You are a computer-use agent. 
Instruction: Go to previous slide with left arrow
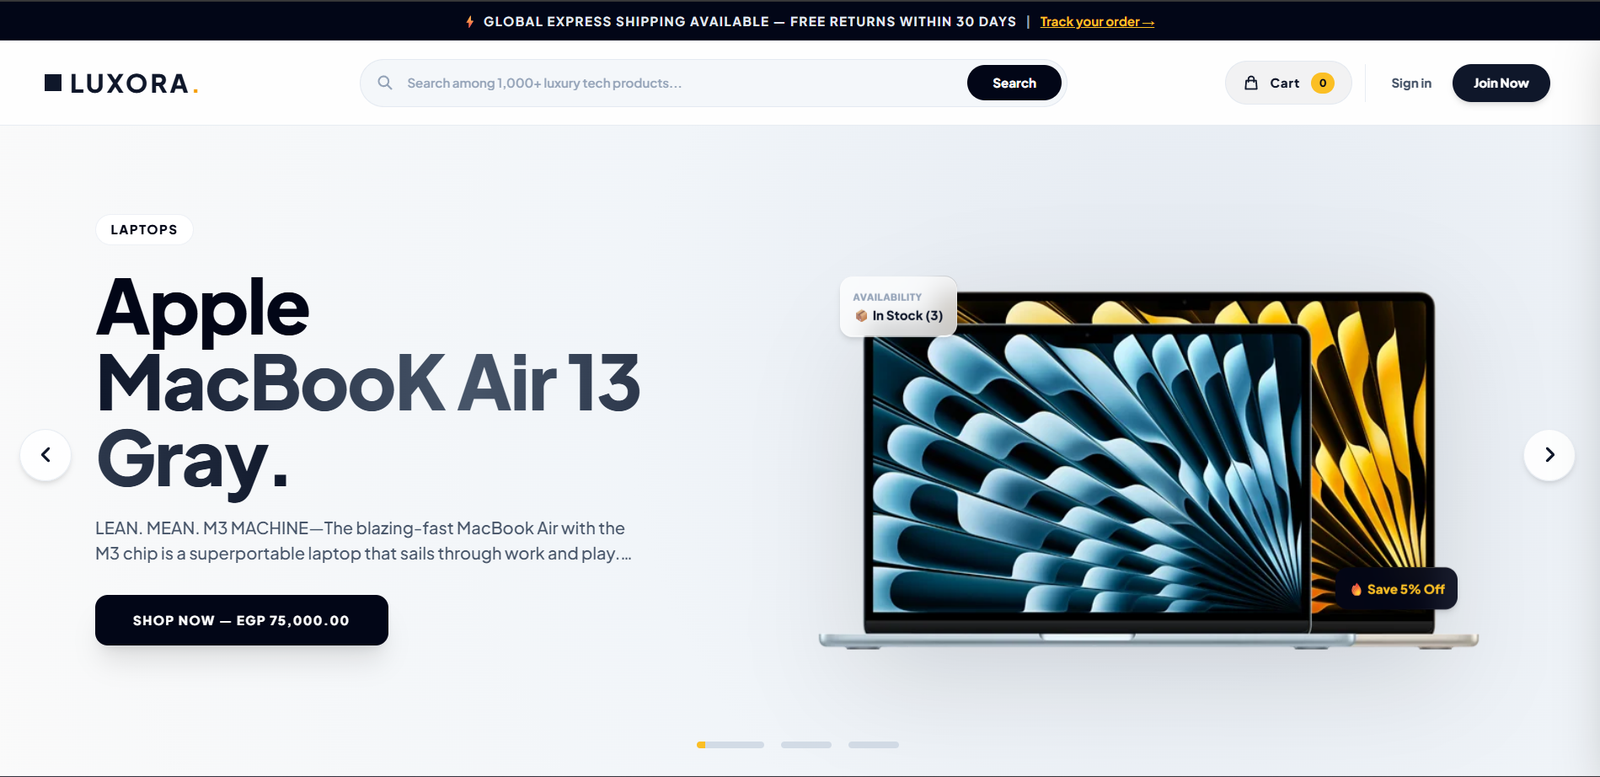[46, 455]
